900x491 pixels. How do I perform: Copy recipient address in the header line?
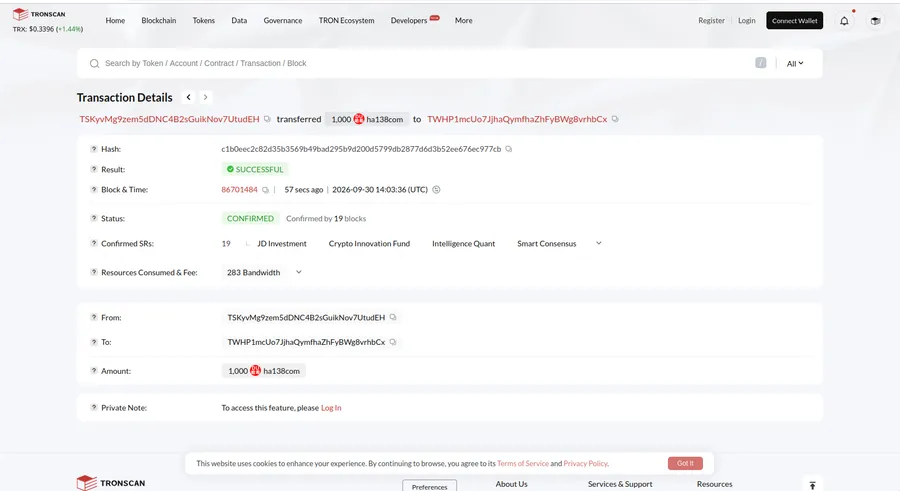615,119
